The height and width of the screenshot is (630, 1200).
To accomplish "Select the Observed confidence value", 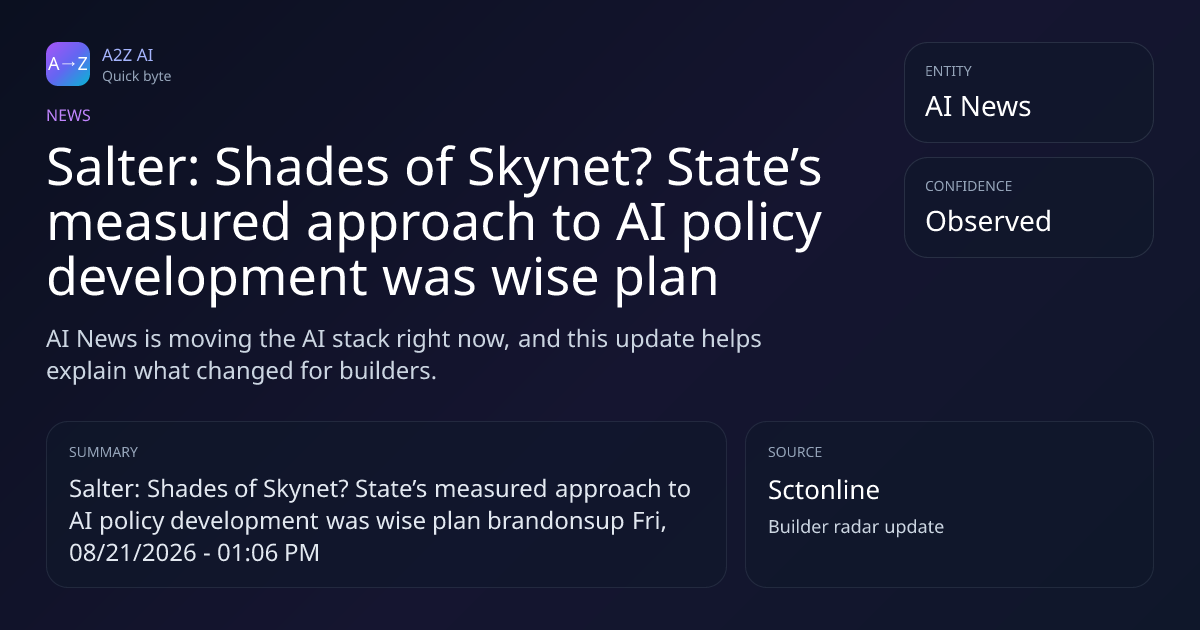I will (x=988, y=221).
